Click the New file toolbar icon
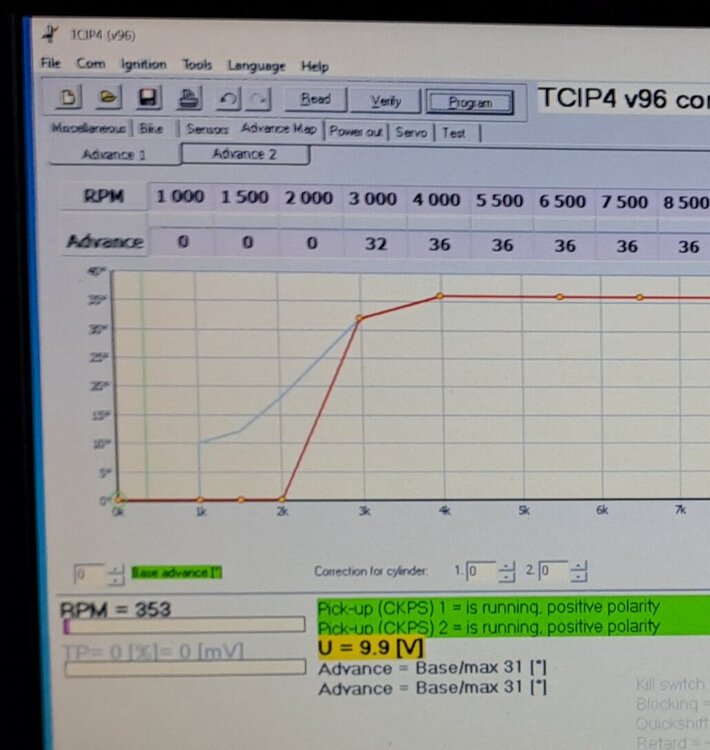 coord(68,100)
